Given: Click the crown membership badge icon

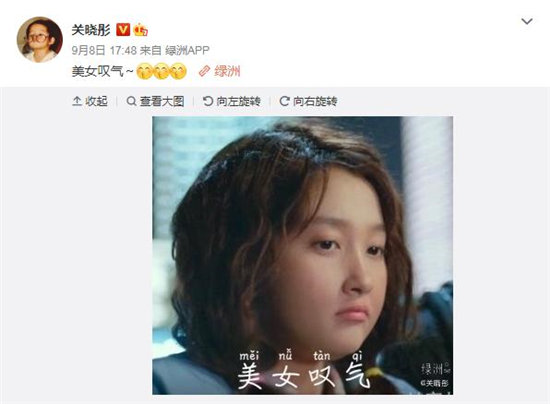Looking at the screenshot, I should point(141,30).
